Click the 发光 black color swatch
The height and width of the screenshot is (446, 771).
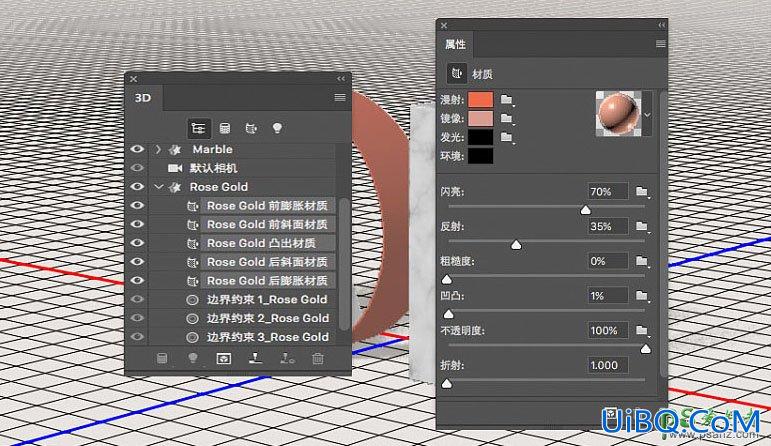(x=480, y=137)
